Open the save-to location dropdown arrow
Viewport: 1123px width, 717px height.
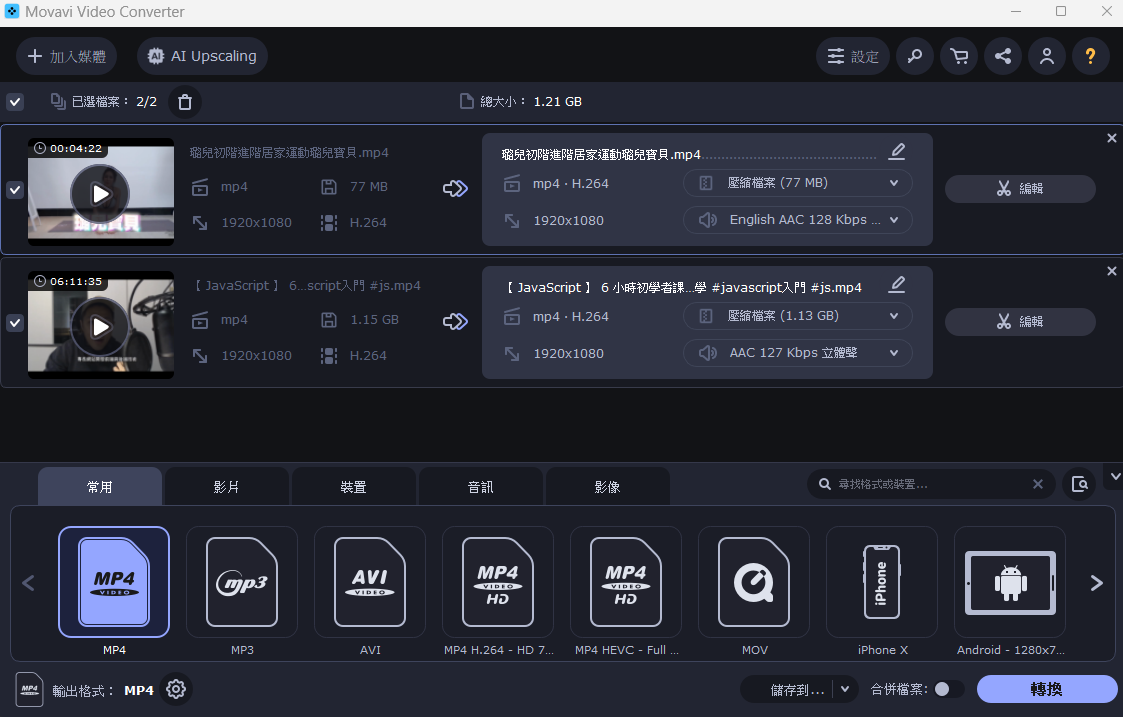click(845, 689)
